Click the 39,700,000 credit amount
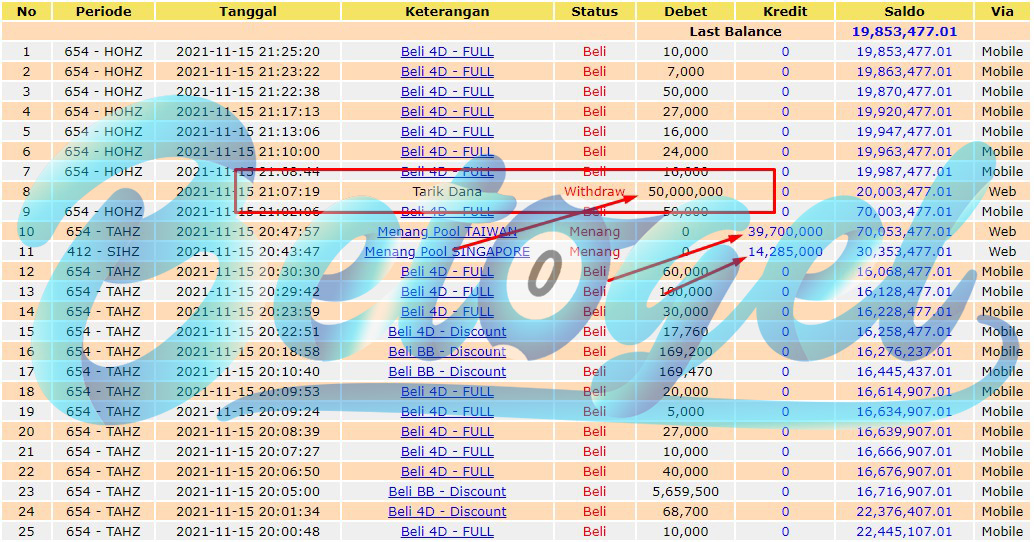The height and width of the screenshot is (542, 1034). pos(785,231)
